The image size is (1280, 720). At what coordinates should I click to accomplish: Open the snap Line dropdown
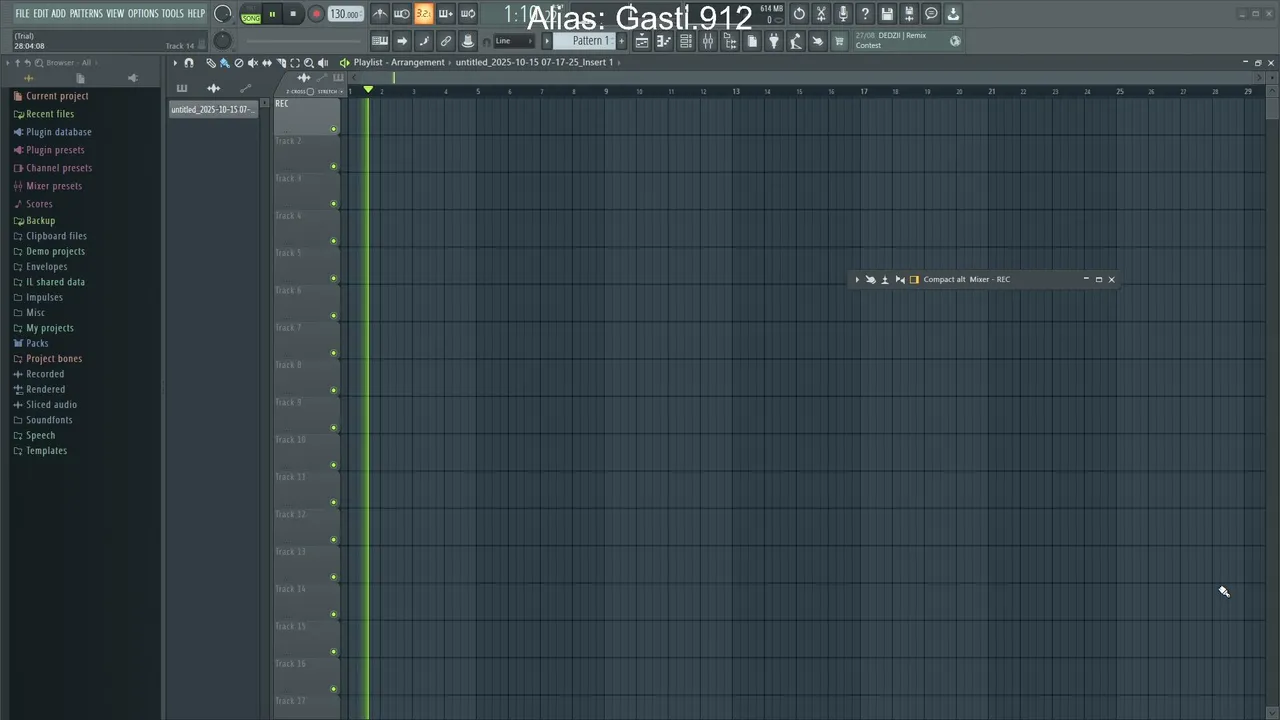tap(515, 41)
